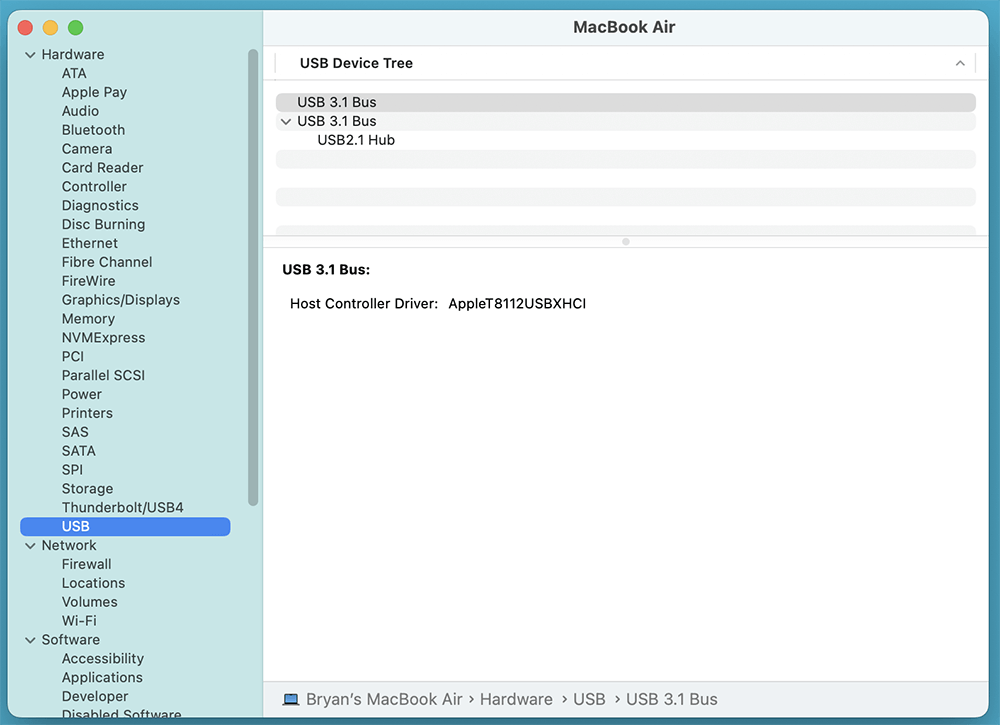Open Thunderbolt/USB4 hardware section
Image resolution: width=1000 pixels, height=725 pixels.
122,508
